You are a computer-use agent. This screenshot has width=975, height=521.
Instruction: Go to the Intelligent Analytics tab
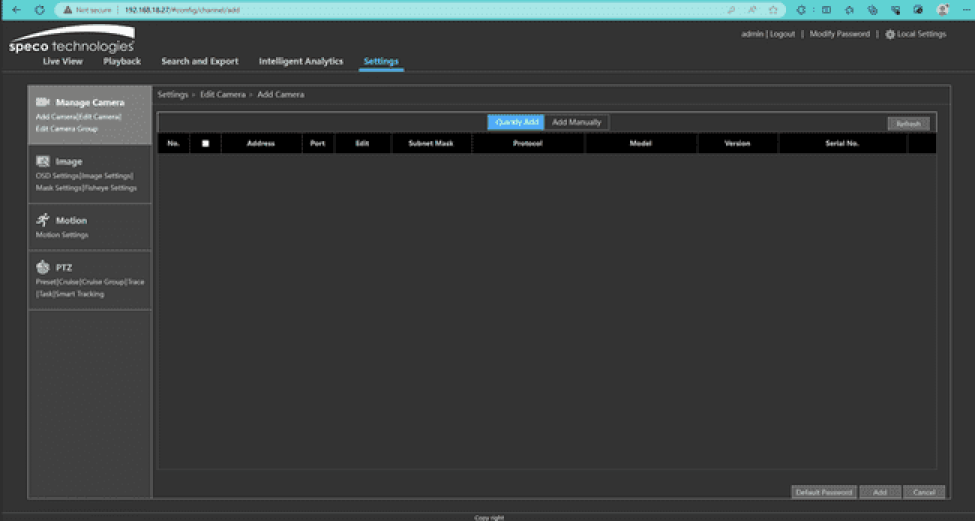[300, 61]
